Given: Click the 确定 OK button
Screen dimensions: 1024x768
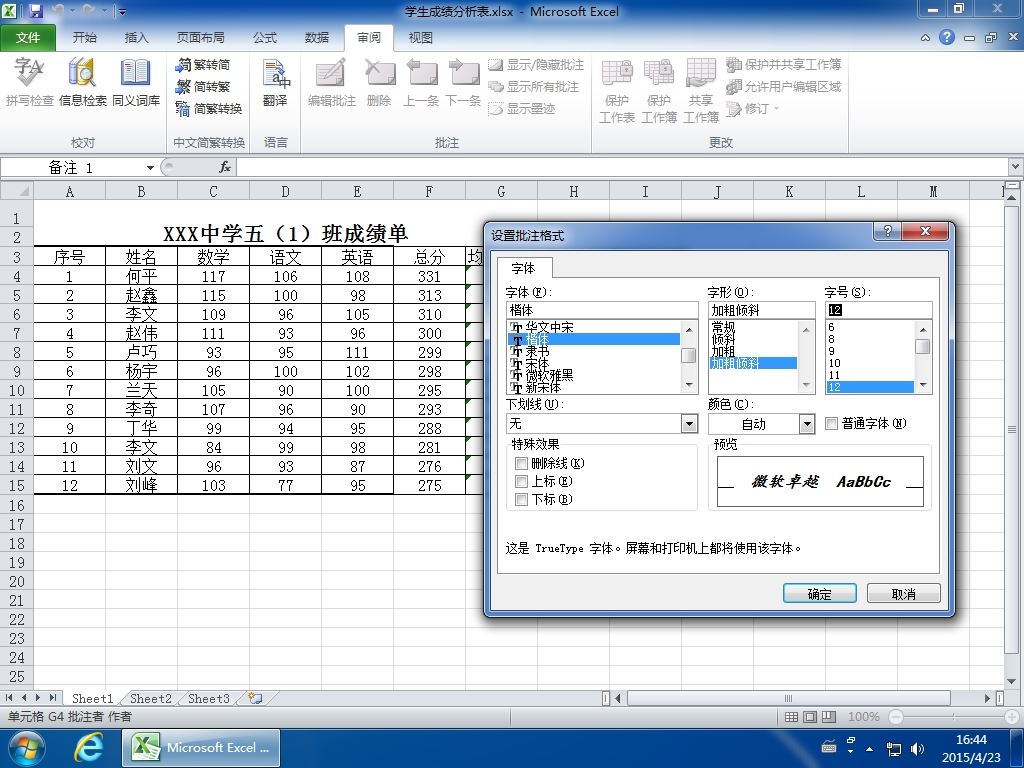Looking at the screenshot, I should 820,594.
